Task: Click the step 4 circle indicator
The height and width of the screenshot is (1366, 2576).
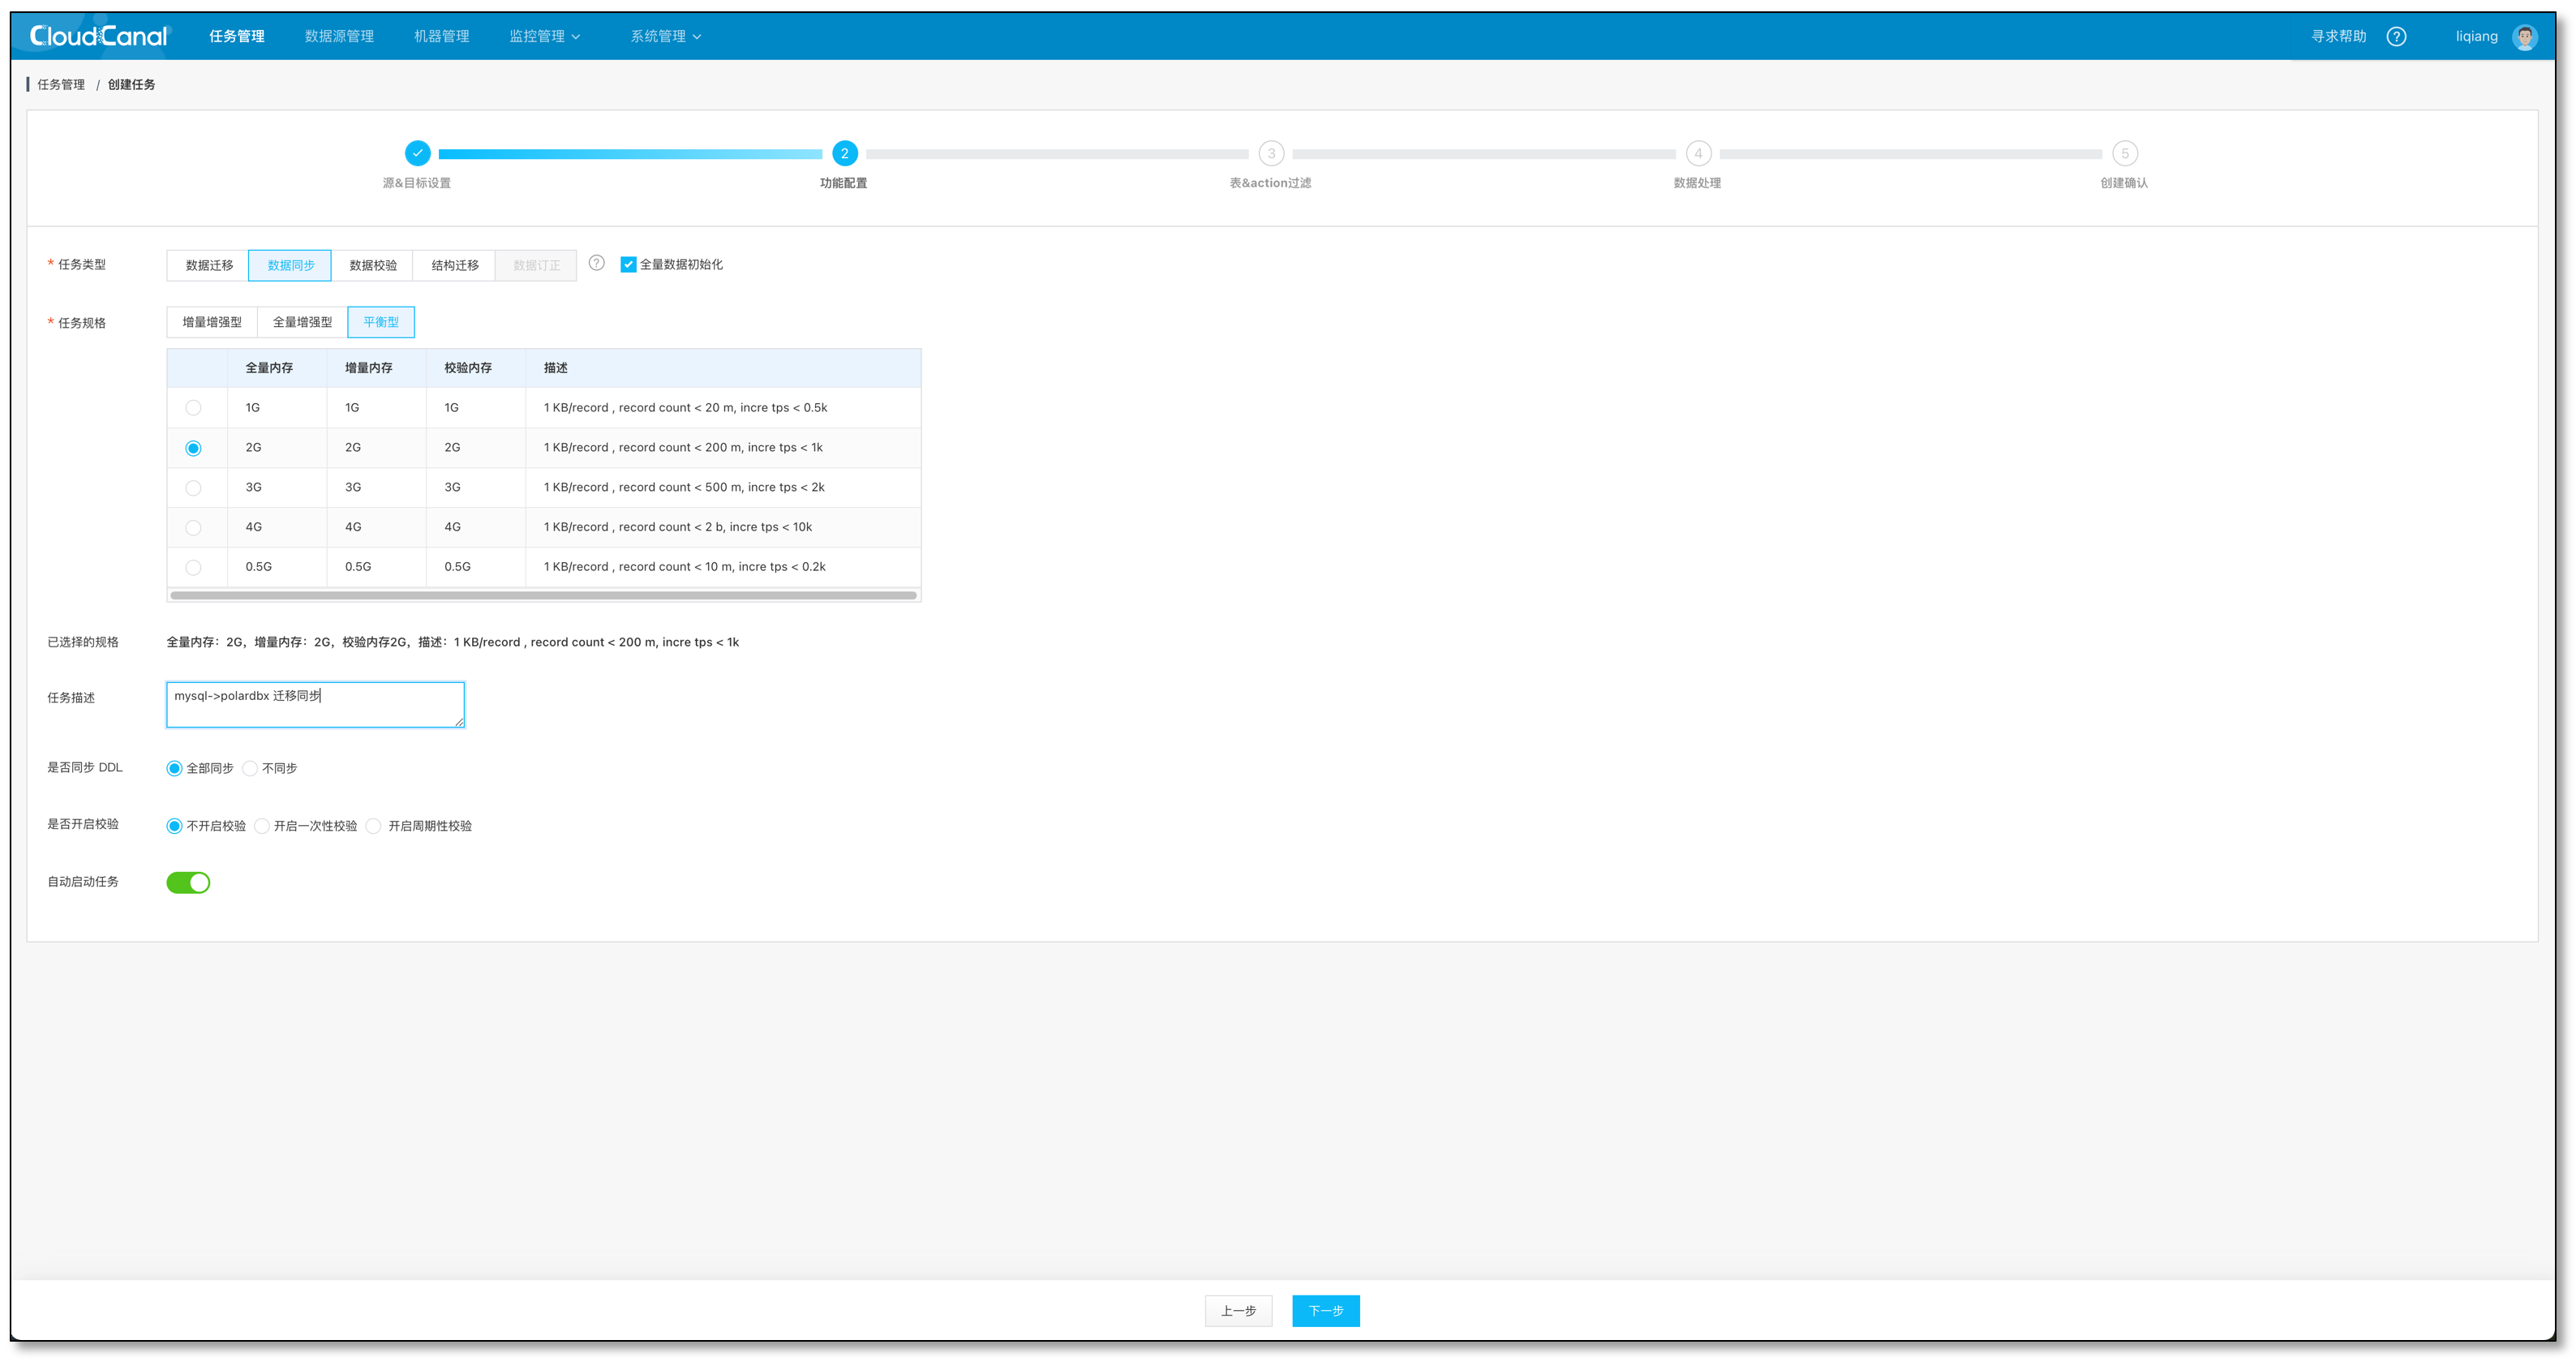Action: point(1697,153)
